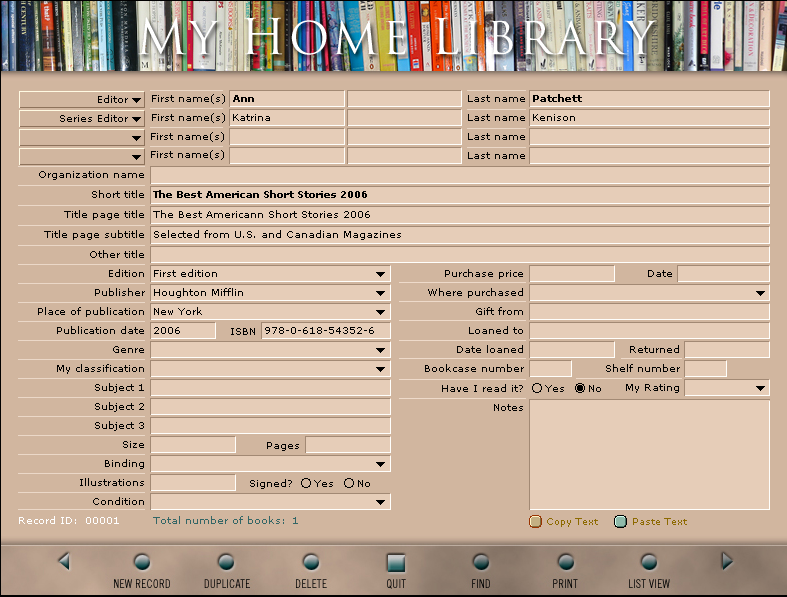Click the Subject 3 field
Screen dimensions: 787x597
[271, 426]
